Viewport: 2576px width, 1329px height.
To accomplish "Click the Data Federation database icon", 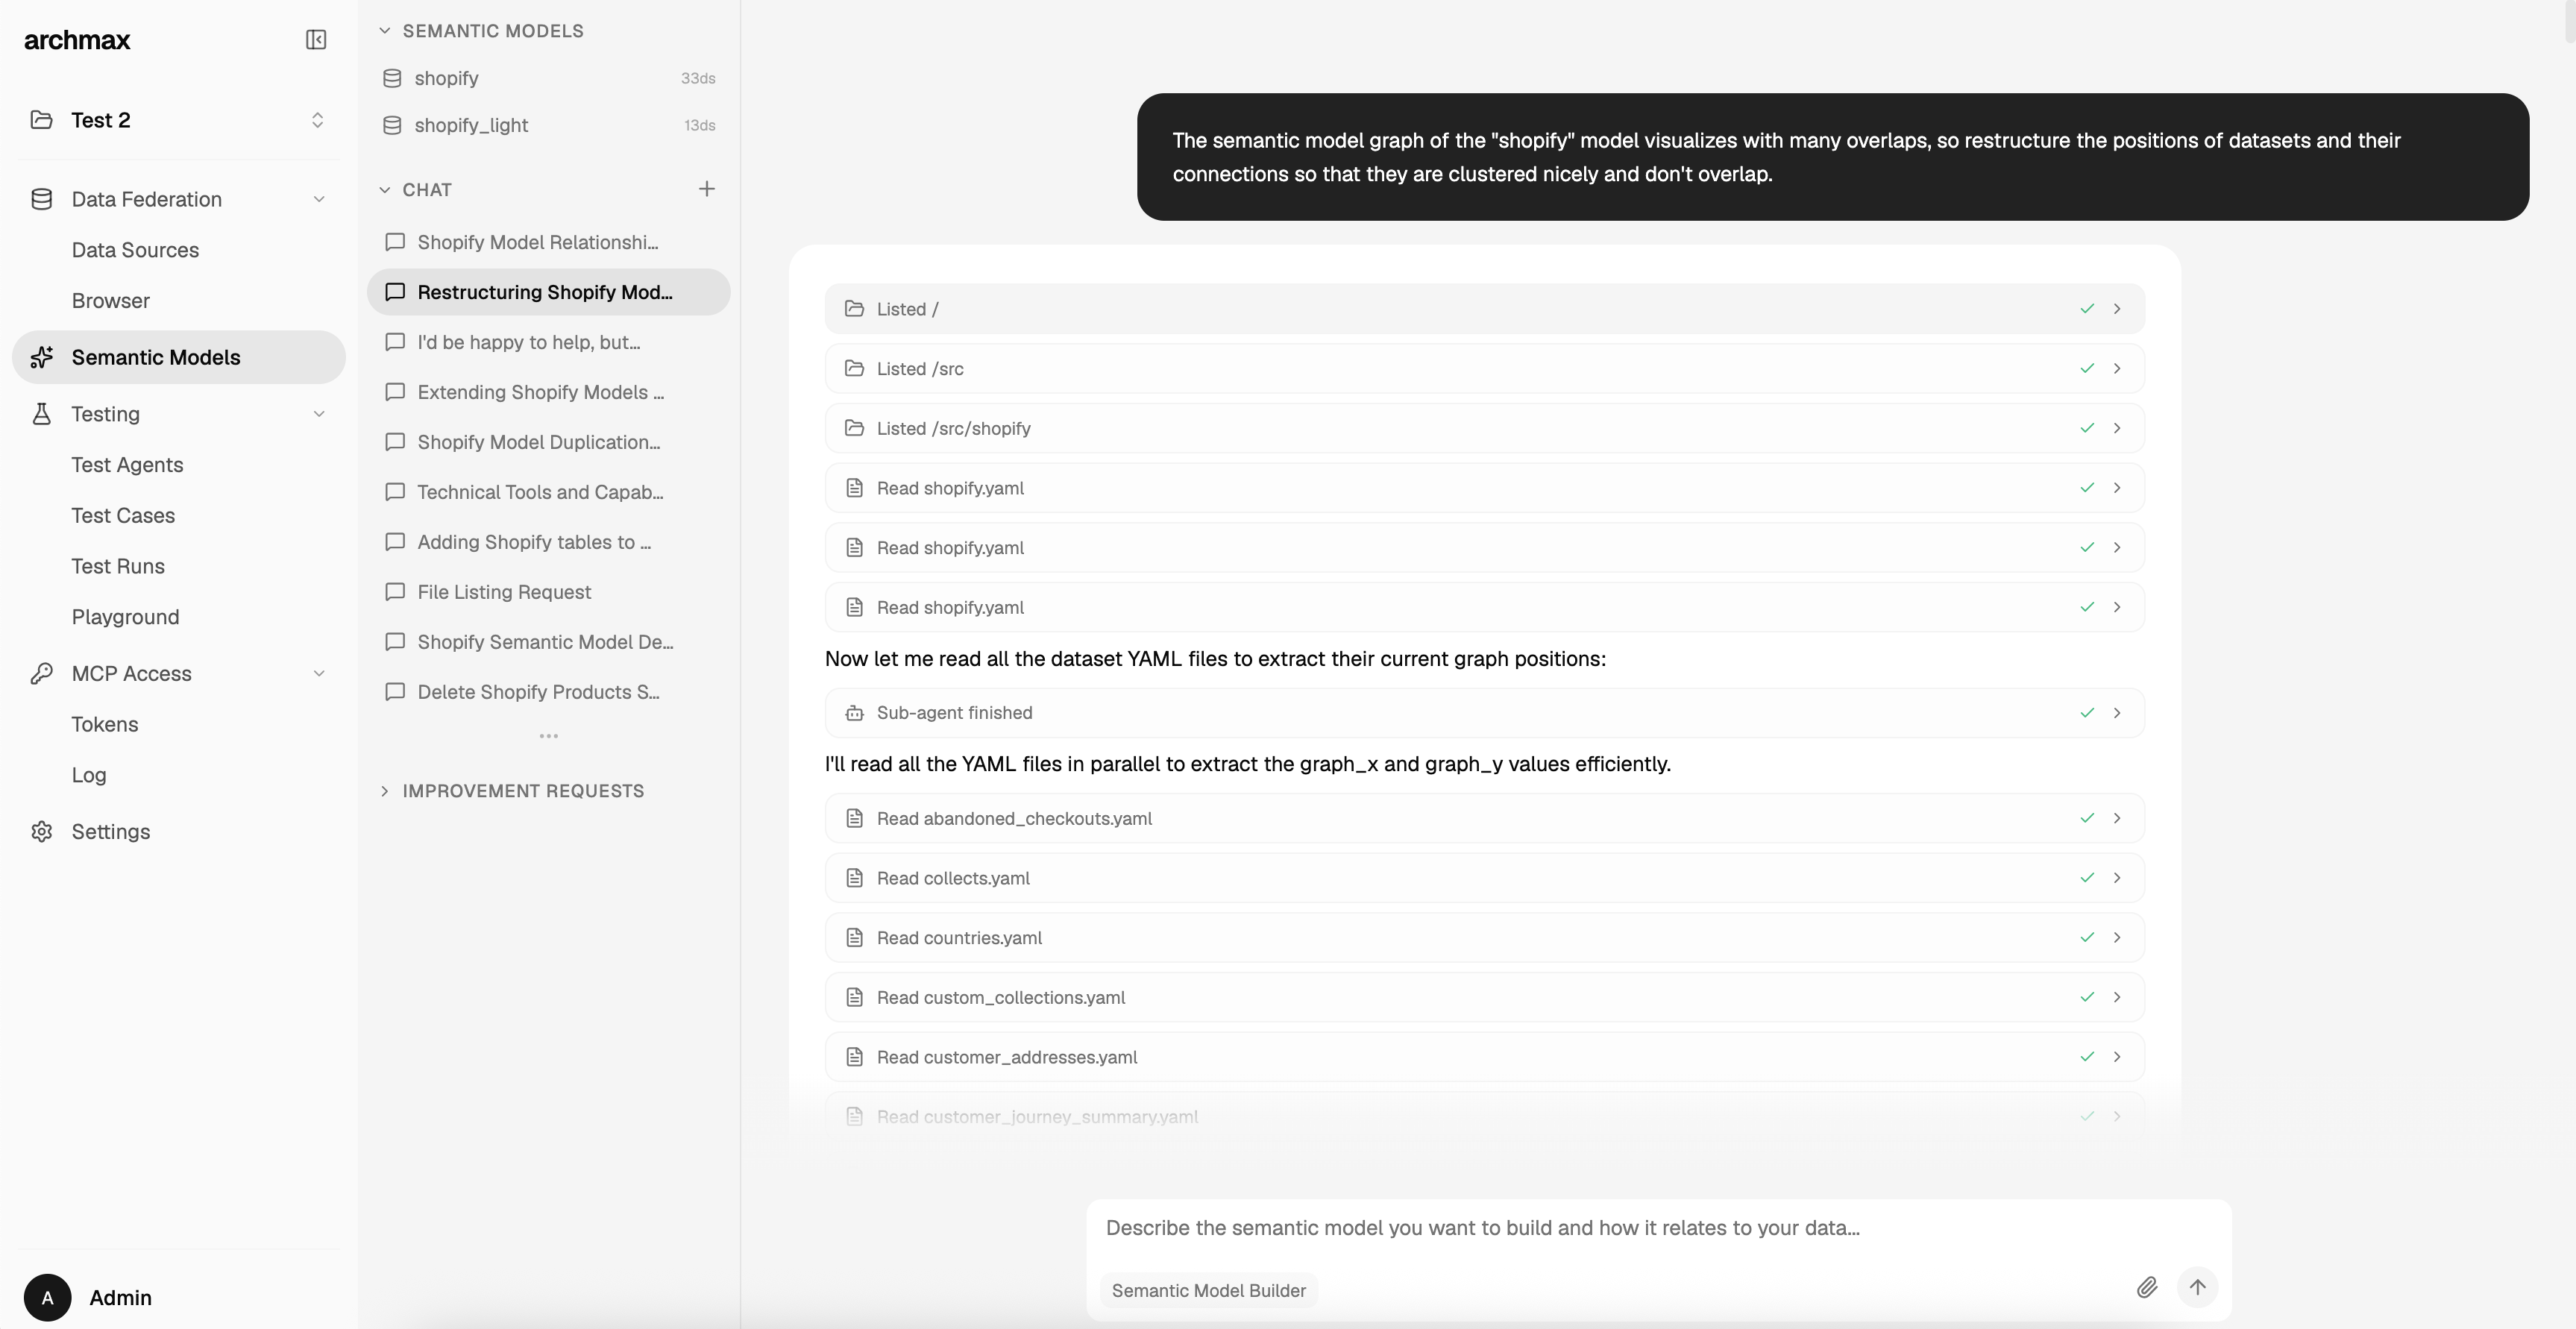I will pos(41,199).
